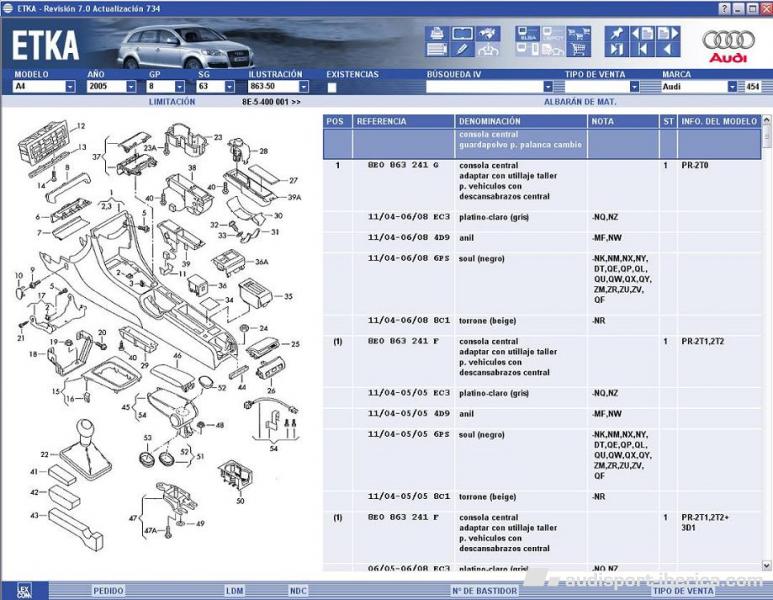The width and height of the screenshot is (773, 600).
Task: Click the greyed monitor and phone icon
Action: (x=527, y=49)
